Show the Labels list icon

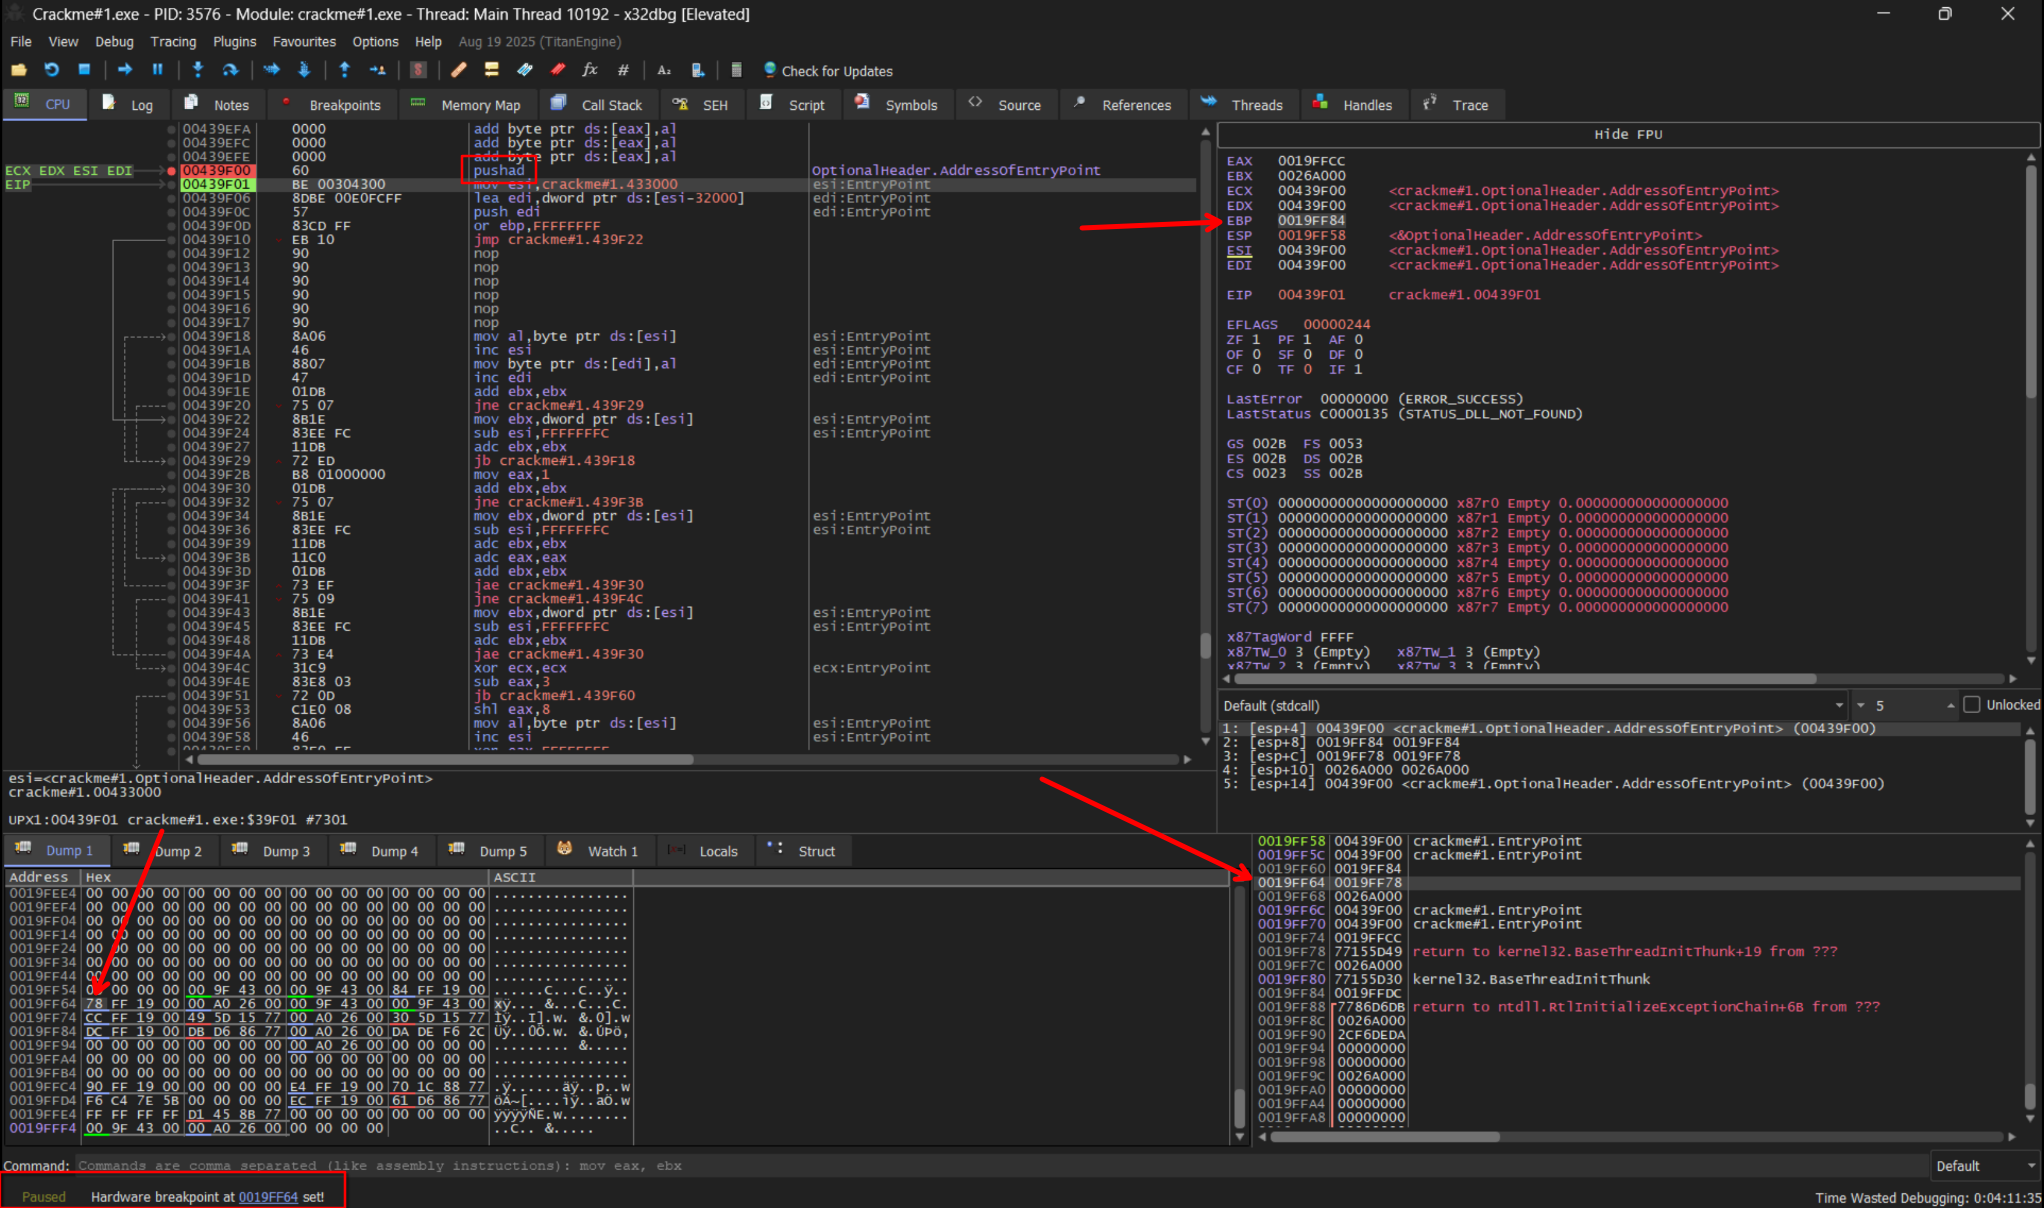524,70
